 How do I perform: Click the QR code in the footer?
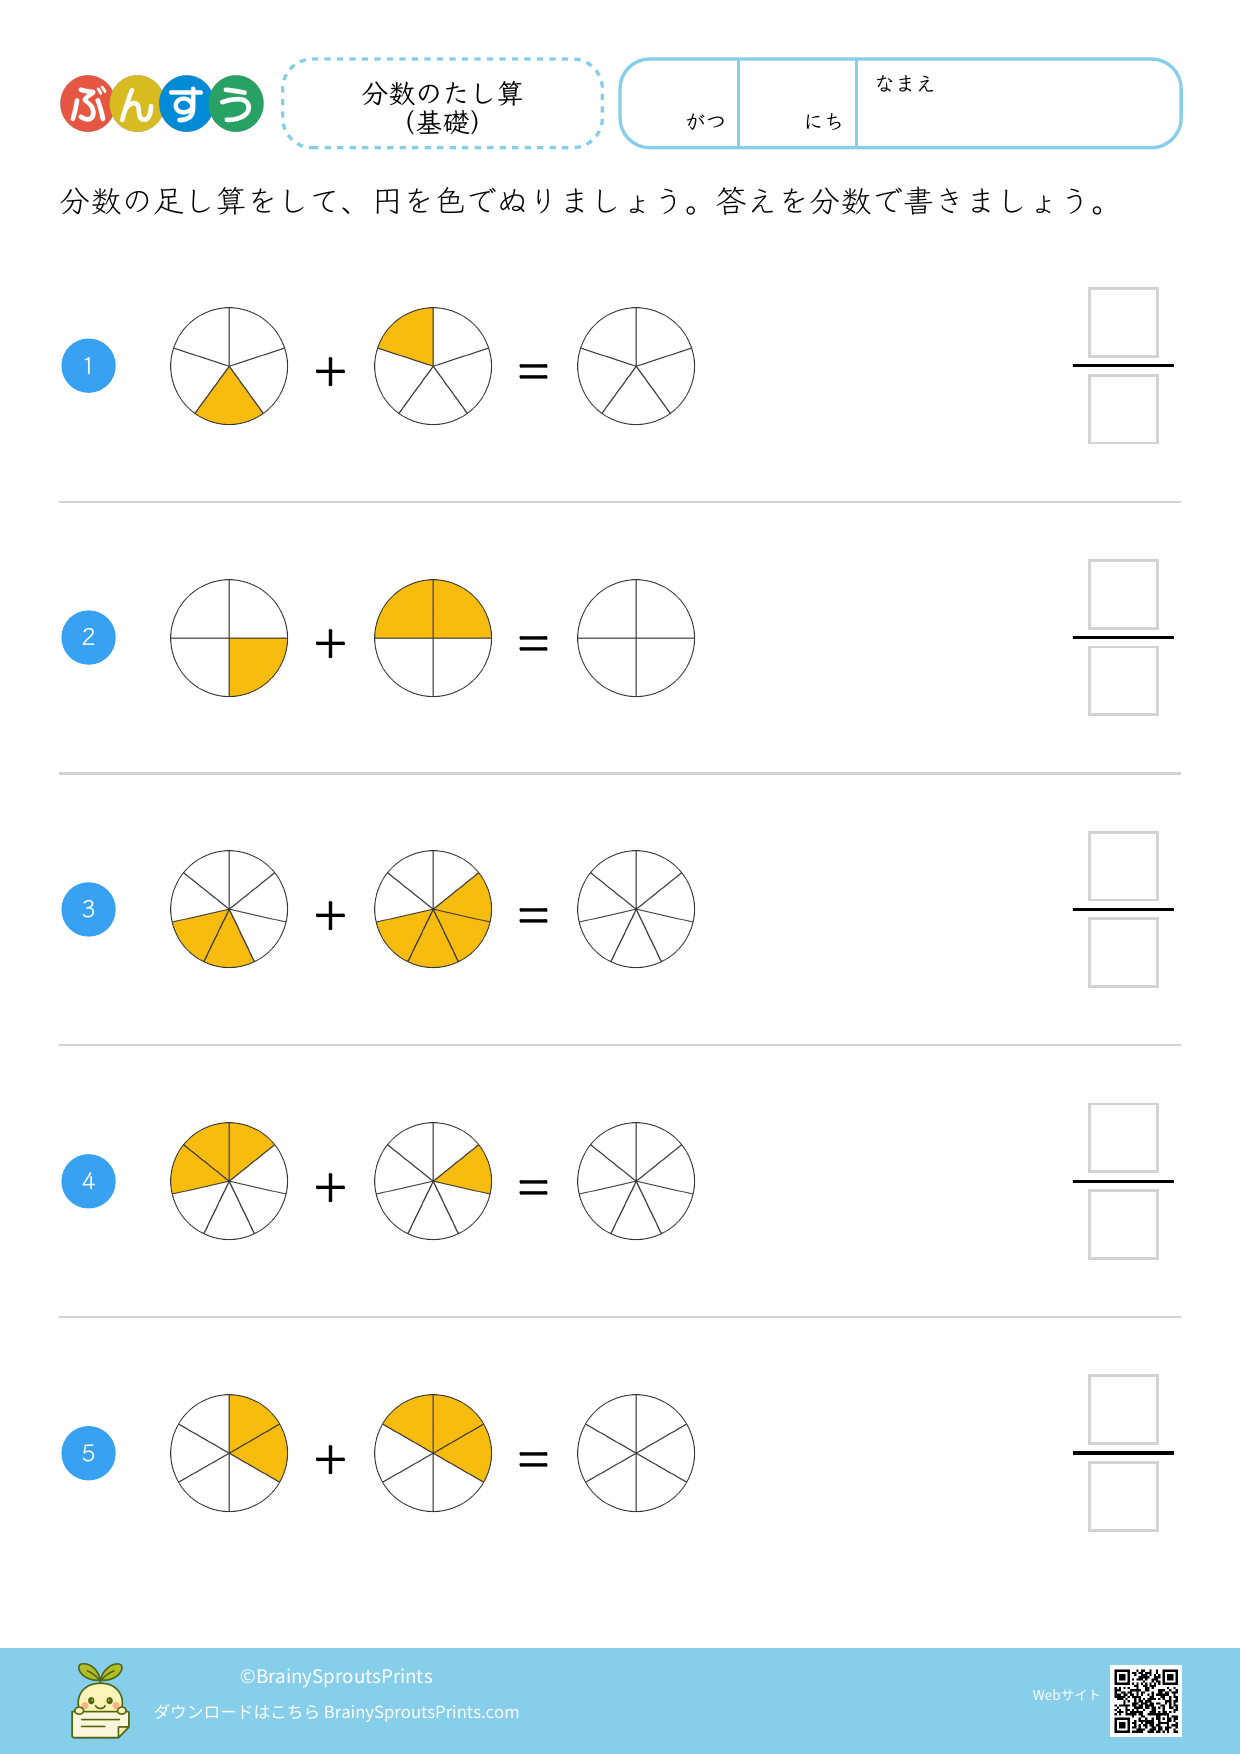point(1145,1700)
